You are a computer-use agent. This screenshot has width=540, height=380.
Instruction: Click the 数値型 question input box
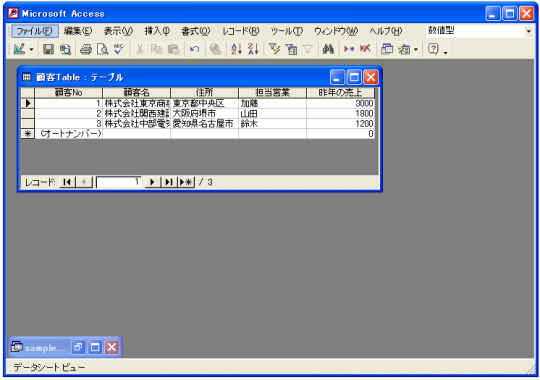pos(475,31)
